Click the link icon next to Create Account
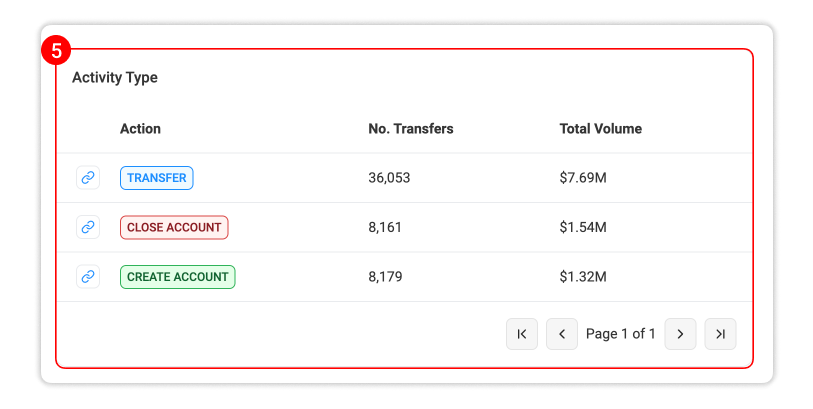Image resolution: width=813 pixels, height=409 pixels. click(x=88, y=277)
